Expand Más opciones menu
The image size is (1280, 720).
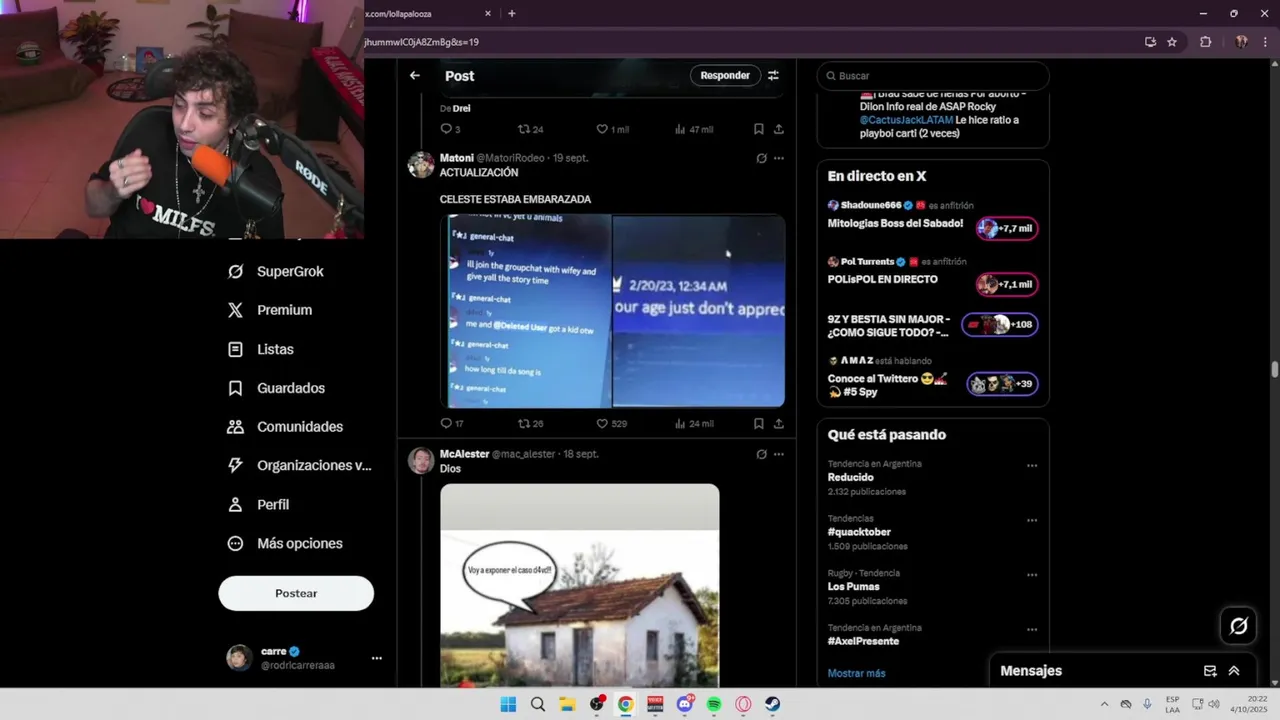click(x=285, y=543)
